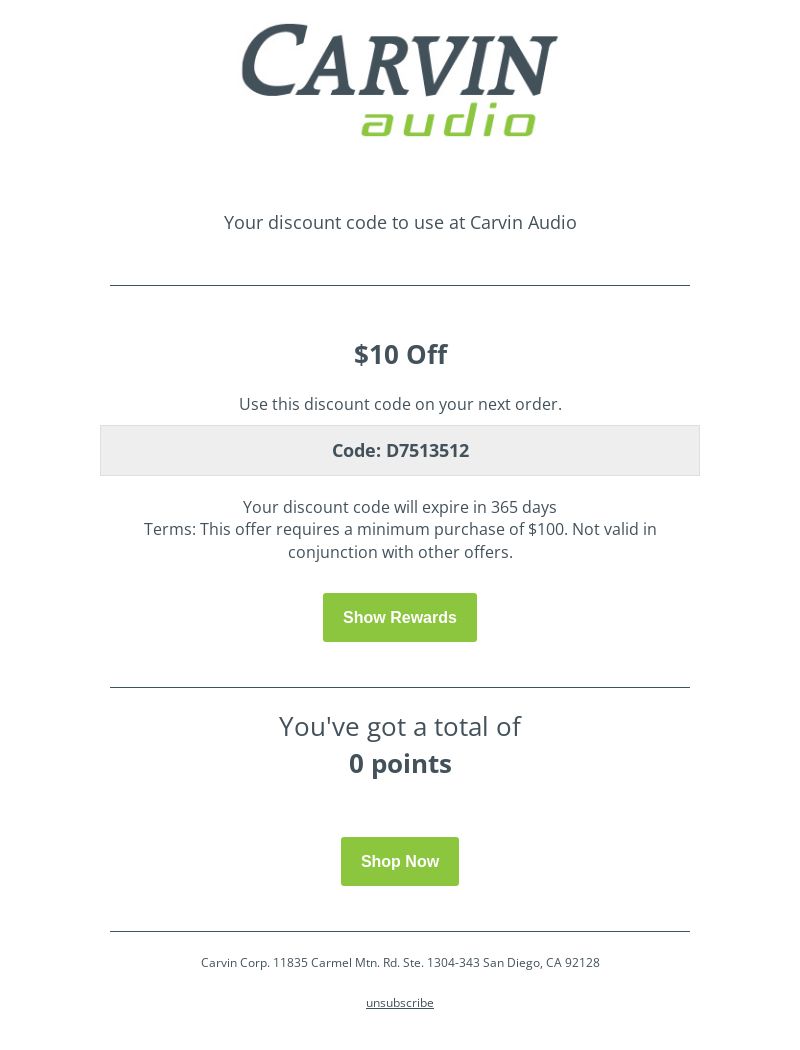Click divider line above '$10 Off'

pos(400,285)
